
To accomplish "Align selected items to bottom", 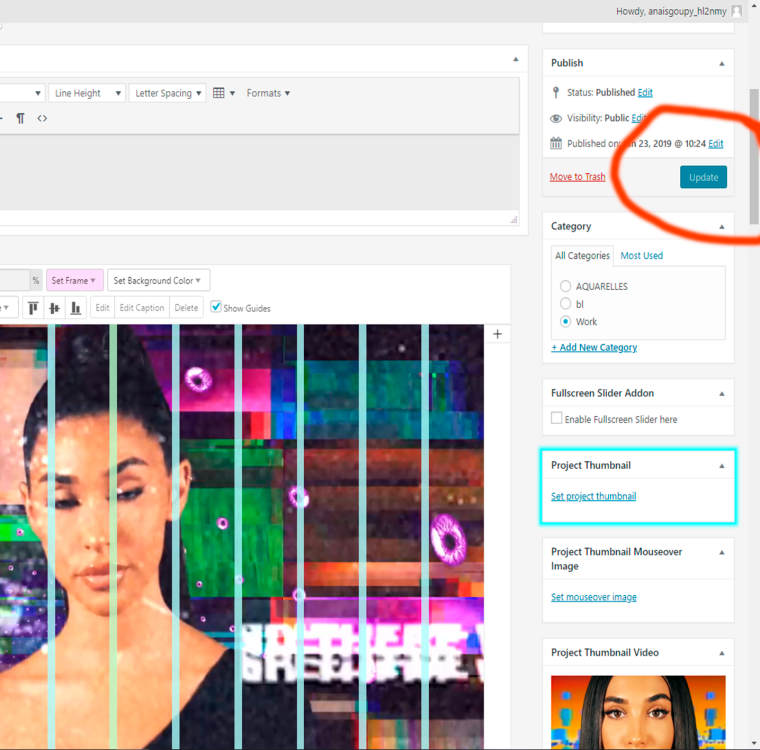I will click(75, 308).
